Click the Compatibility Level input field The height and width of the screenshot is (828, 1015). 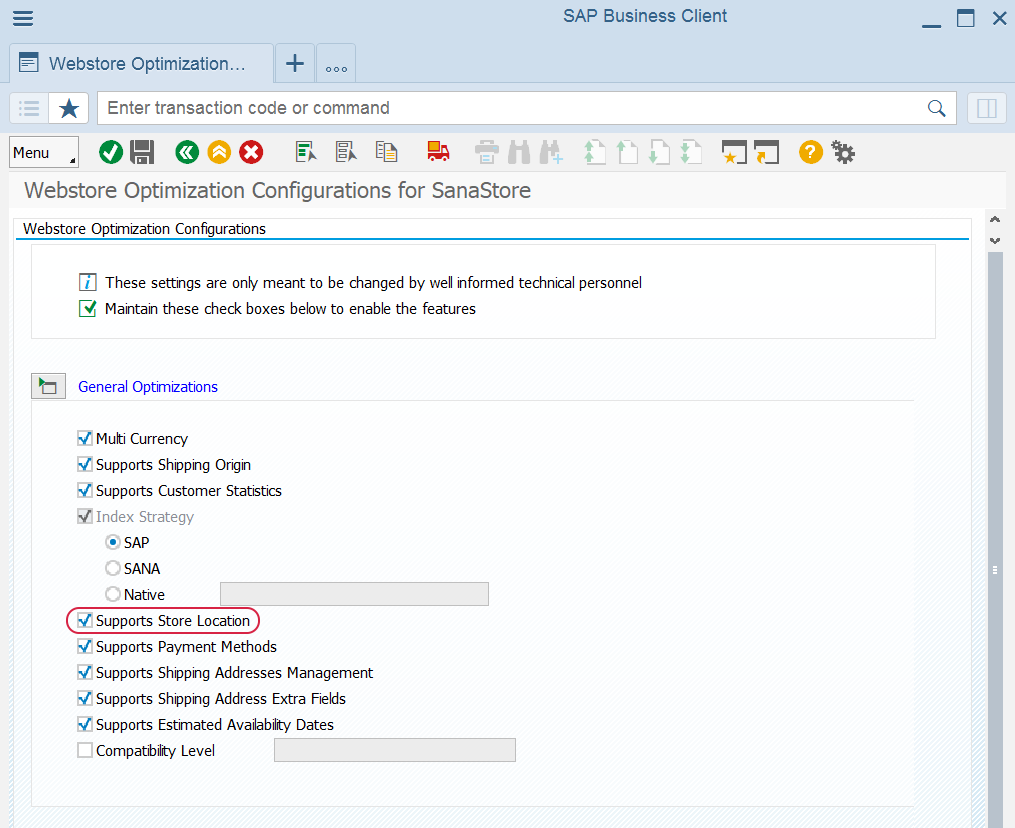(x=395, y=750)
